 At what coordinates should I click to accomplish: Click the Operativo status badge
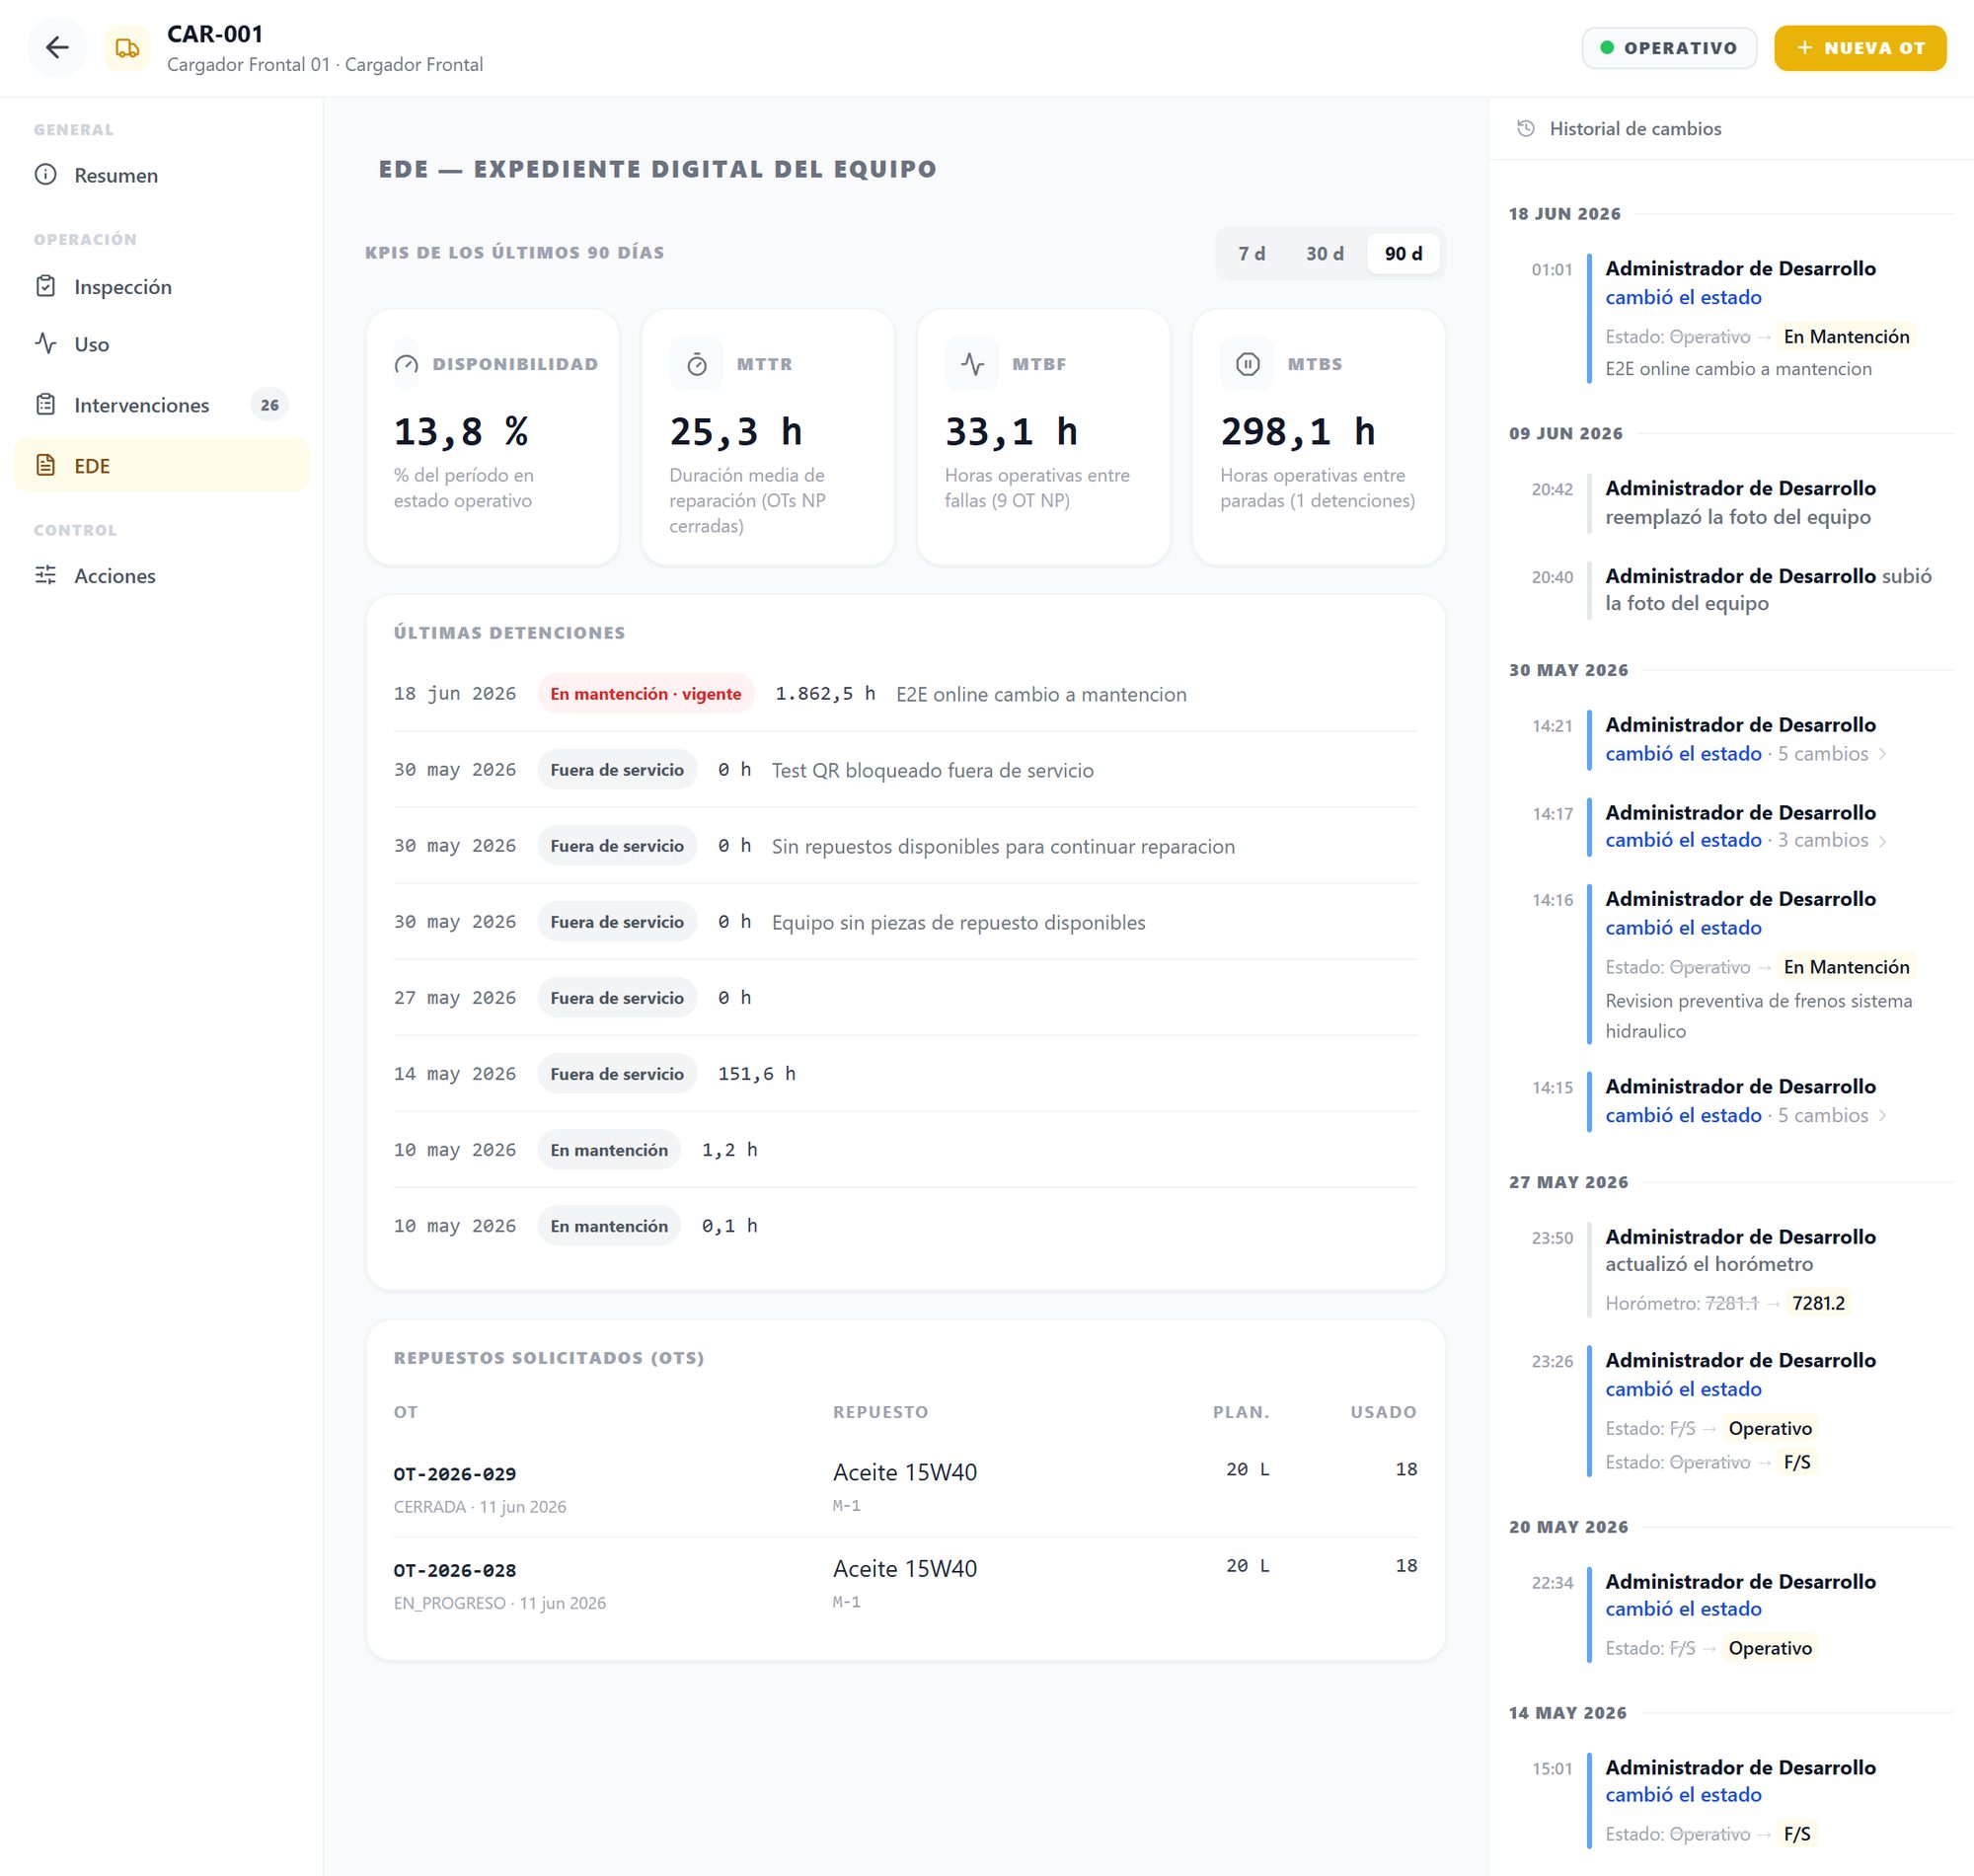click(x=1669, y=48)
